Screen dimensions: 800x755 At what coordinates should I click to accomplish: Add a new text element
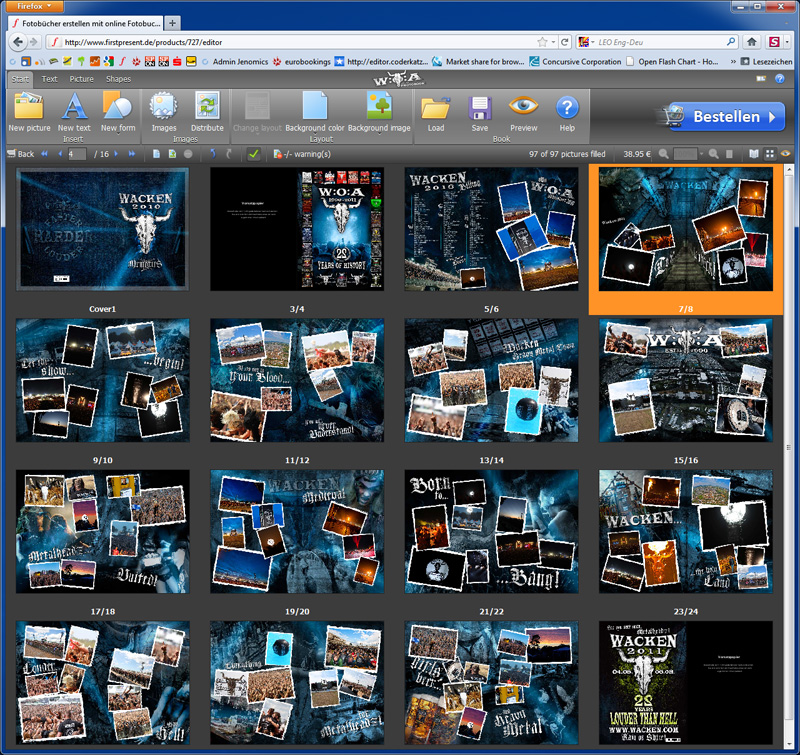74,112
